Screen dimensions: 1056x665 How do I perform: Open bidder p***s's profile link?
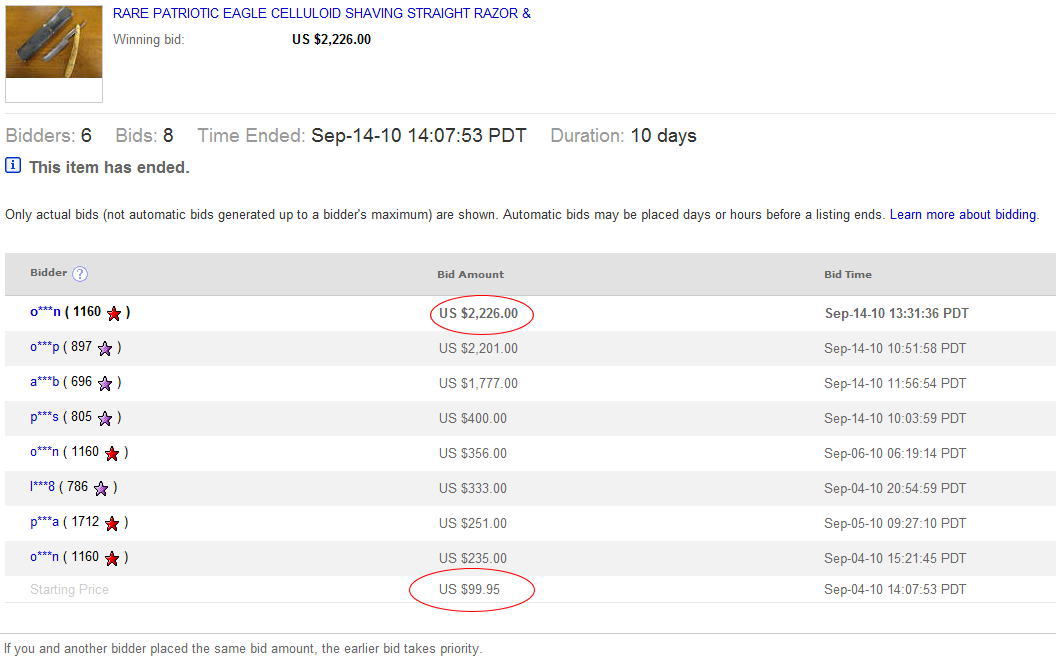point(45,417)
